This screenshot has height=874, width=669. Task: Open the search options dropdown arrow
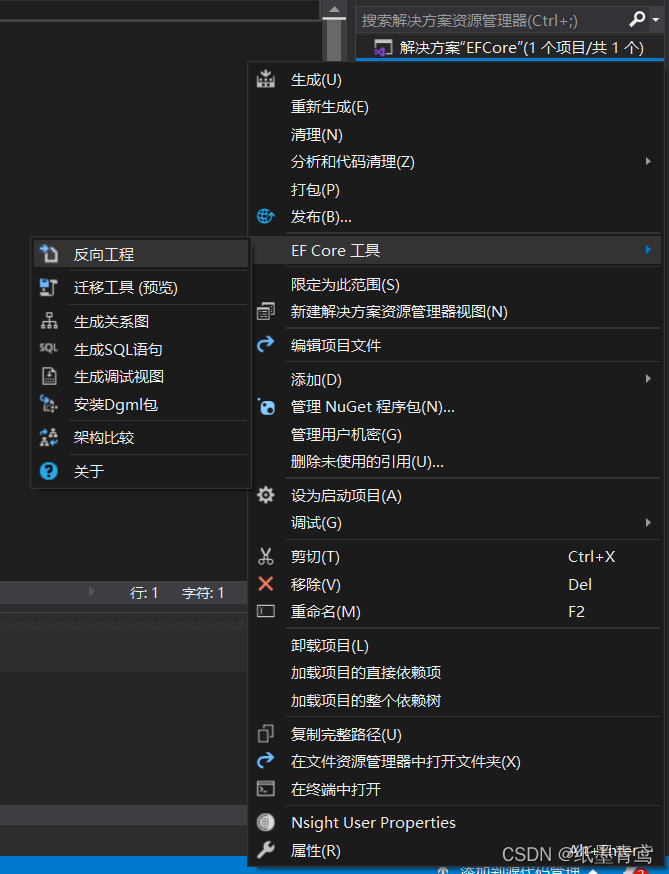coord(654,19)
